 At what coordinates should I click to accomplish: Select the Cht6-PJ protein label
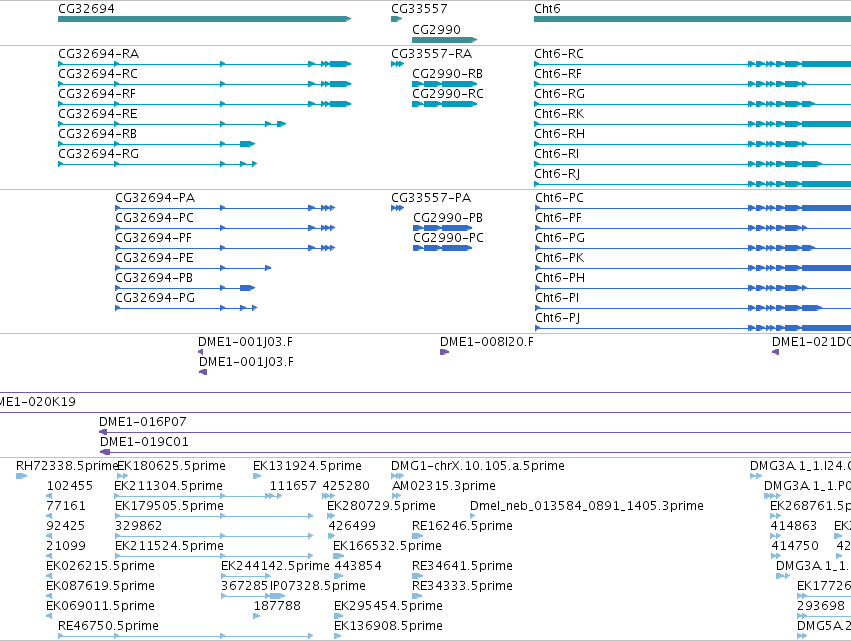(x=557, y=318)
